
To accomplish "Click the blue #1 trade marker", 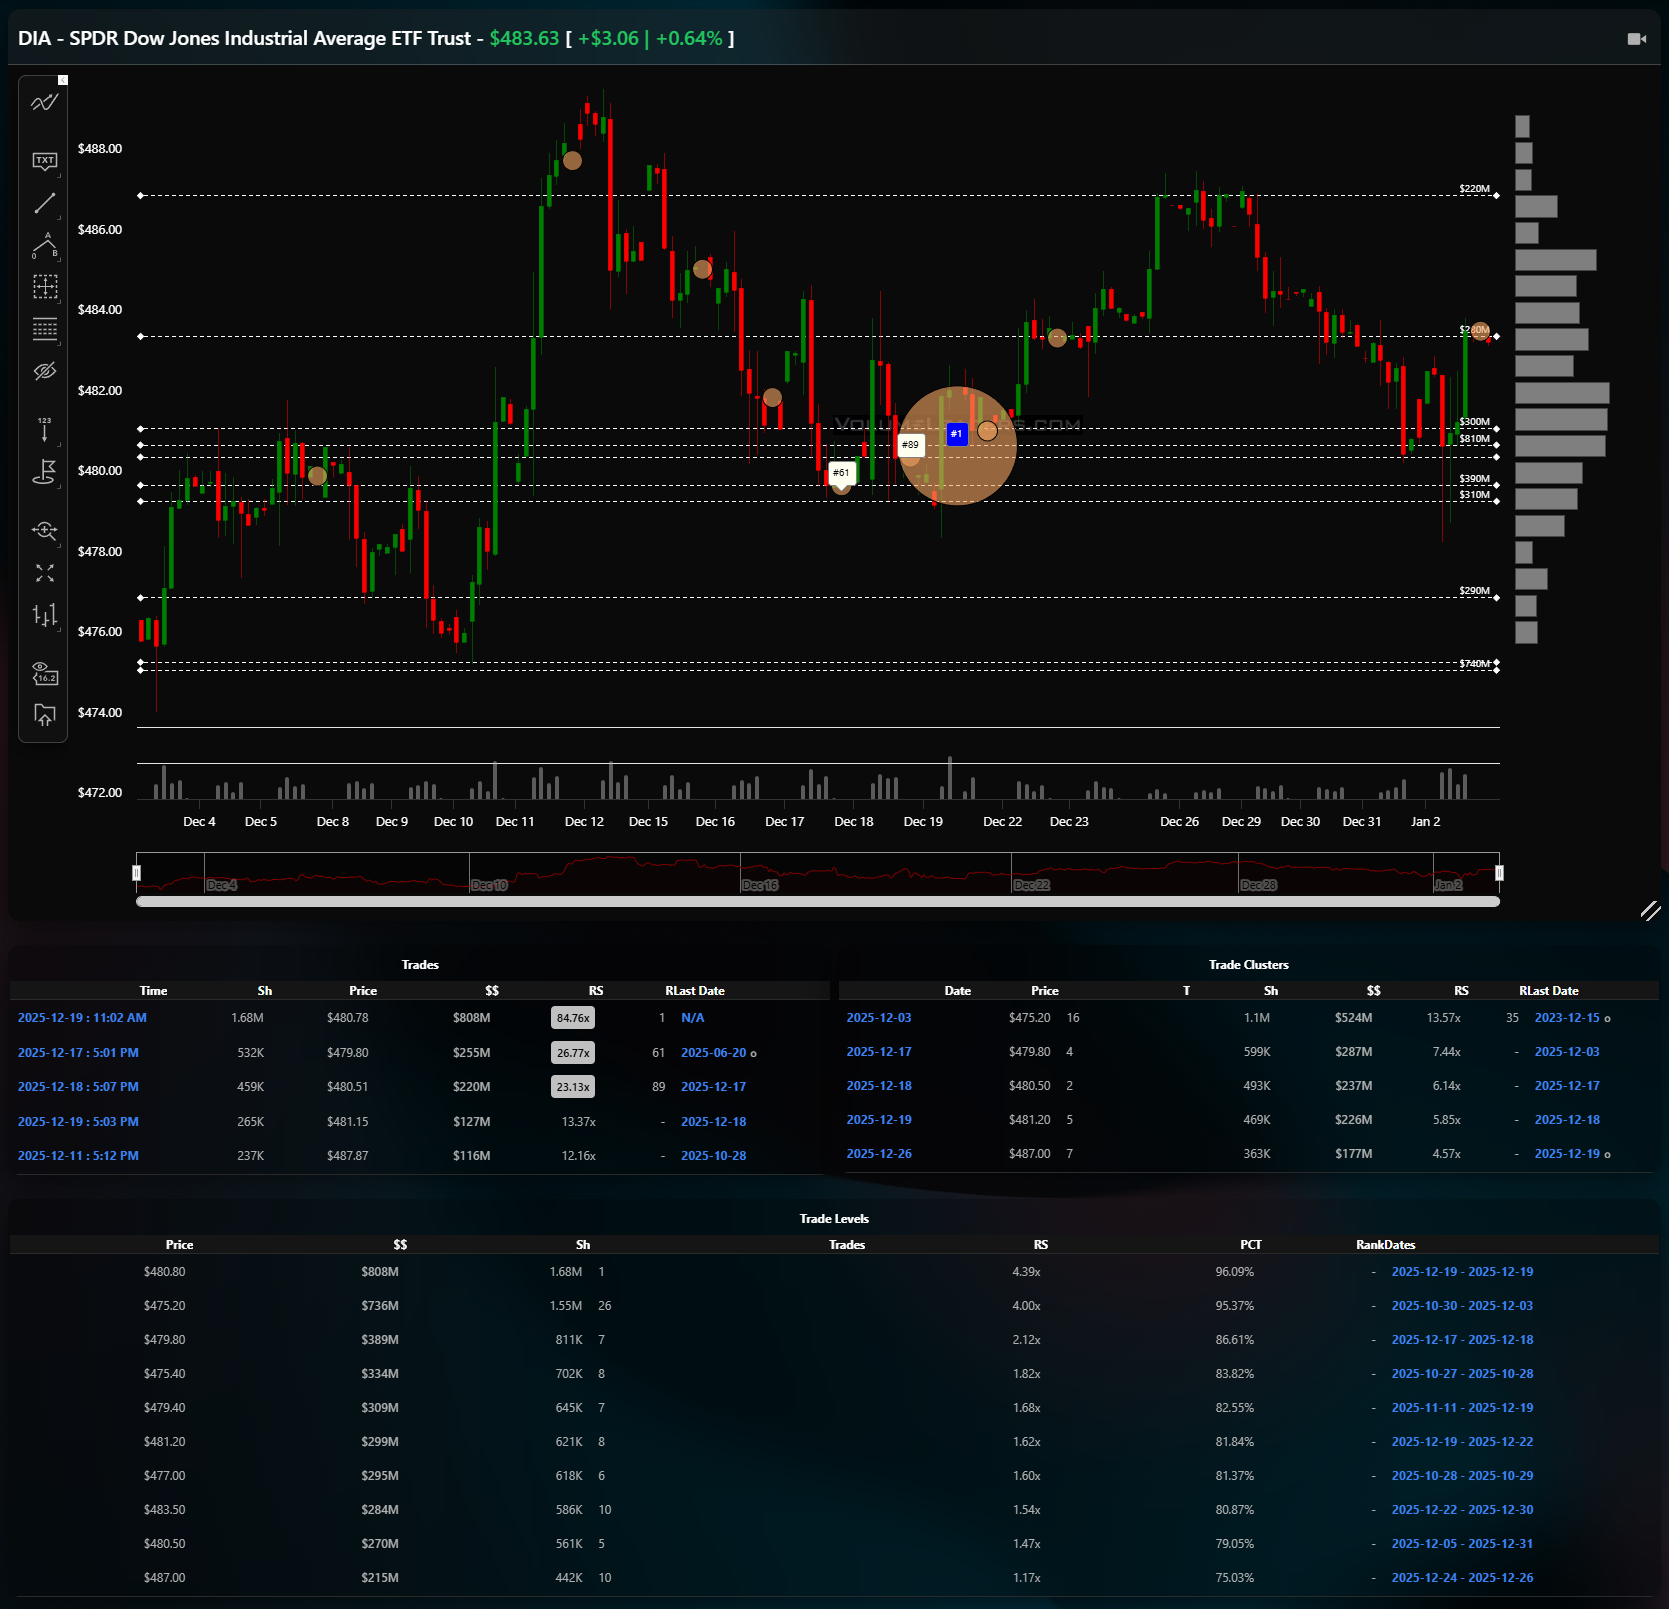I will click(956, 434).
